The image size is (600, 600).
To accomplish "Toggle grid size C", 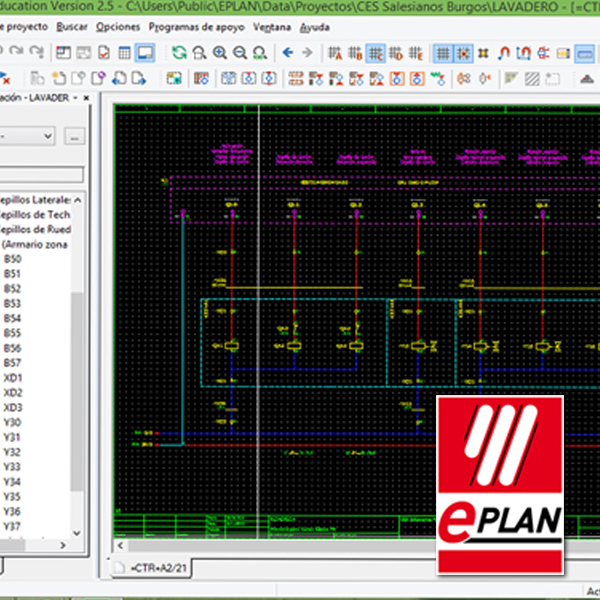I will (375, 53).
